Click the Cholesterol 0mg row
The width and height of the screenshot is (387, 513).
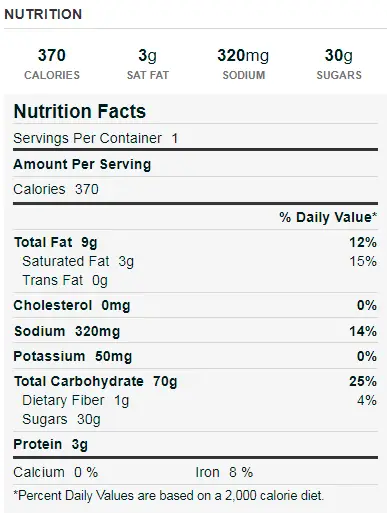[195, 305]
